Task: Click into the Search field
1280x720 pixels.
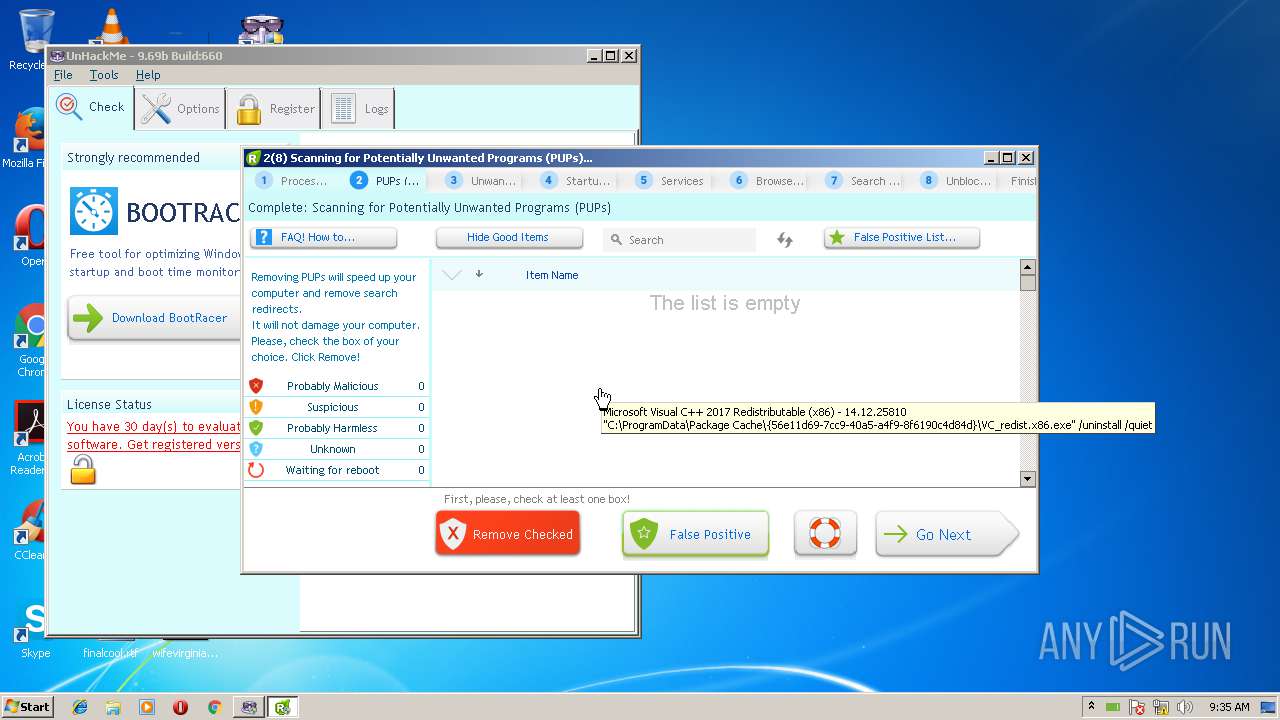Action: click(680, 240)
